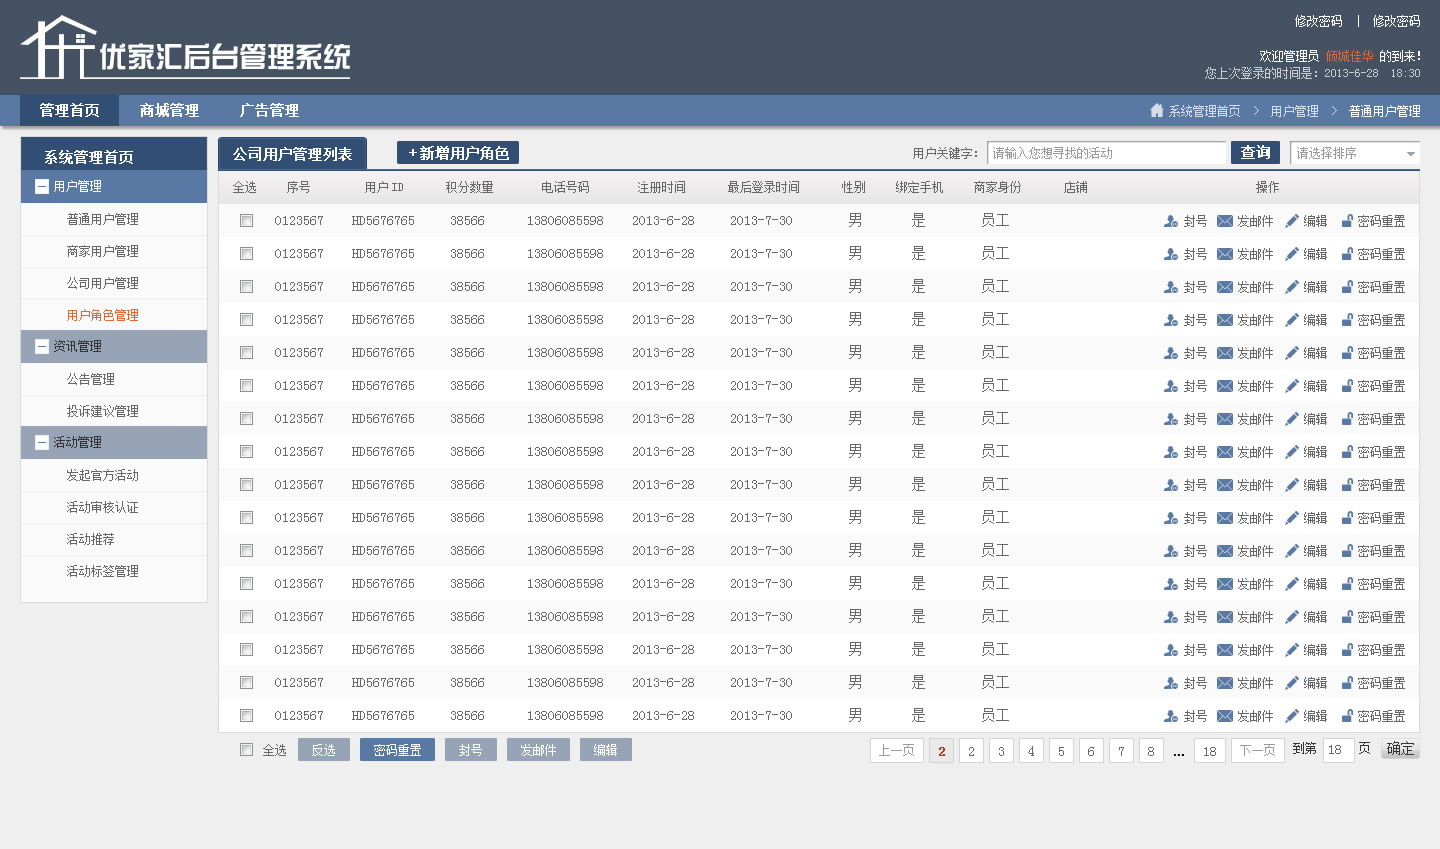
Task: Go to page 8 in pagination
Action: point(1151,751)
